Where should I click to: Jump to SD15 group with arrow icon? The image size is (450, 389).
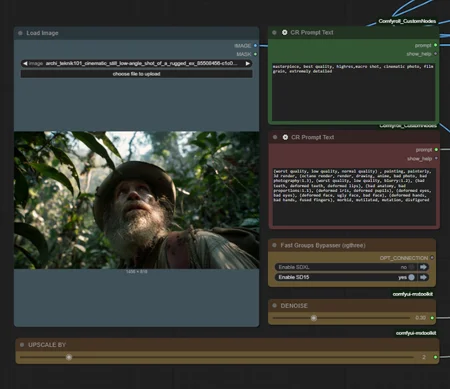[x=424, y=277]
